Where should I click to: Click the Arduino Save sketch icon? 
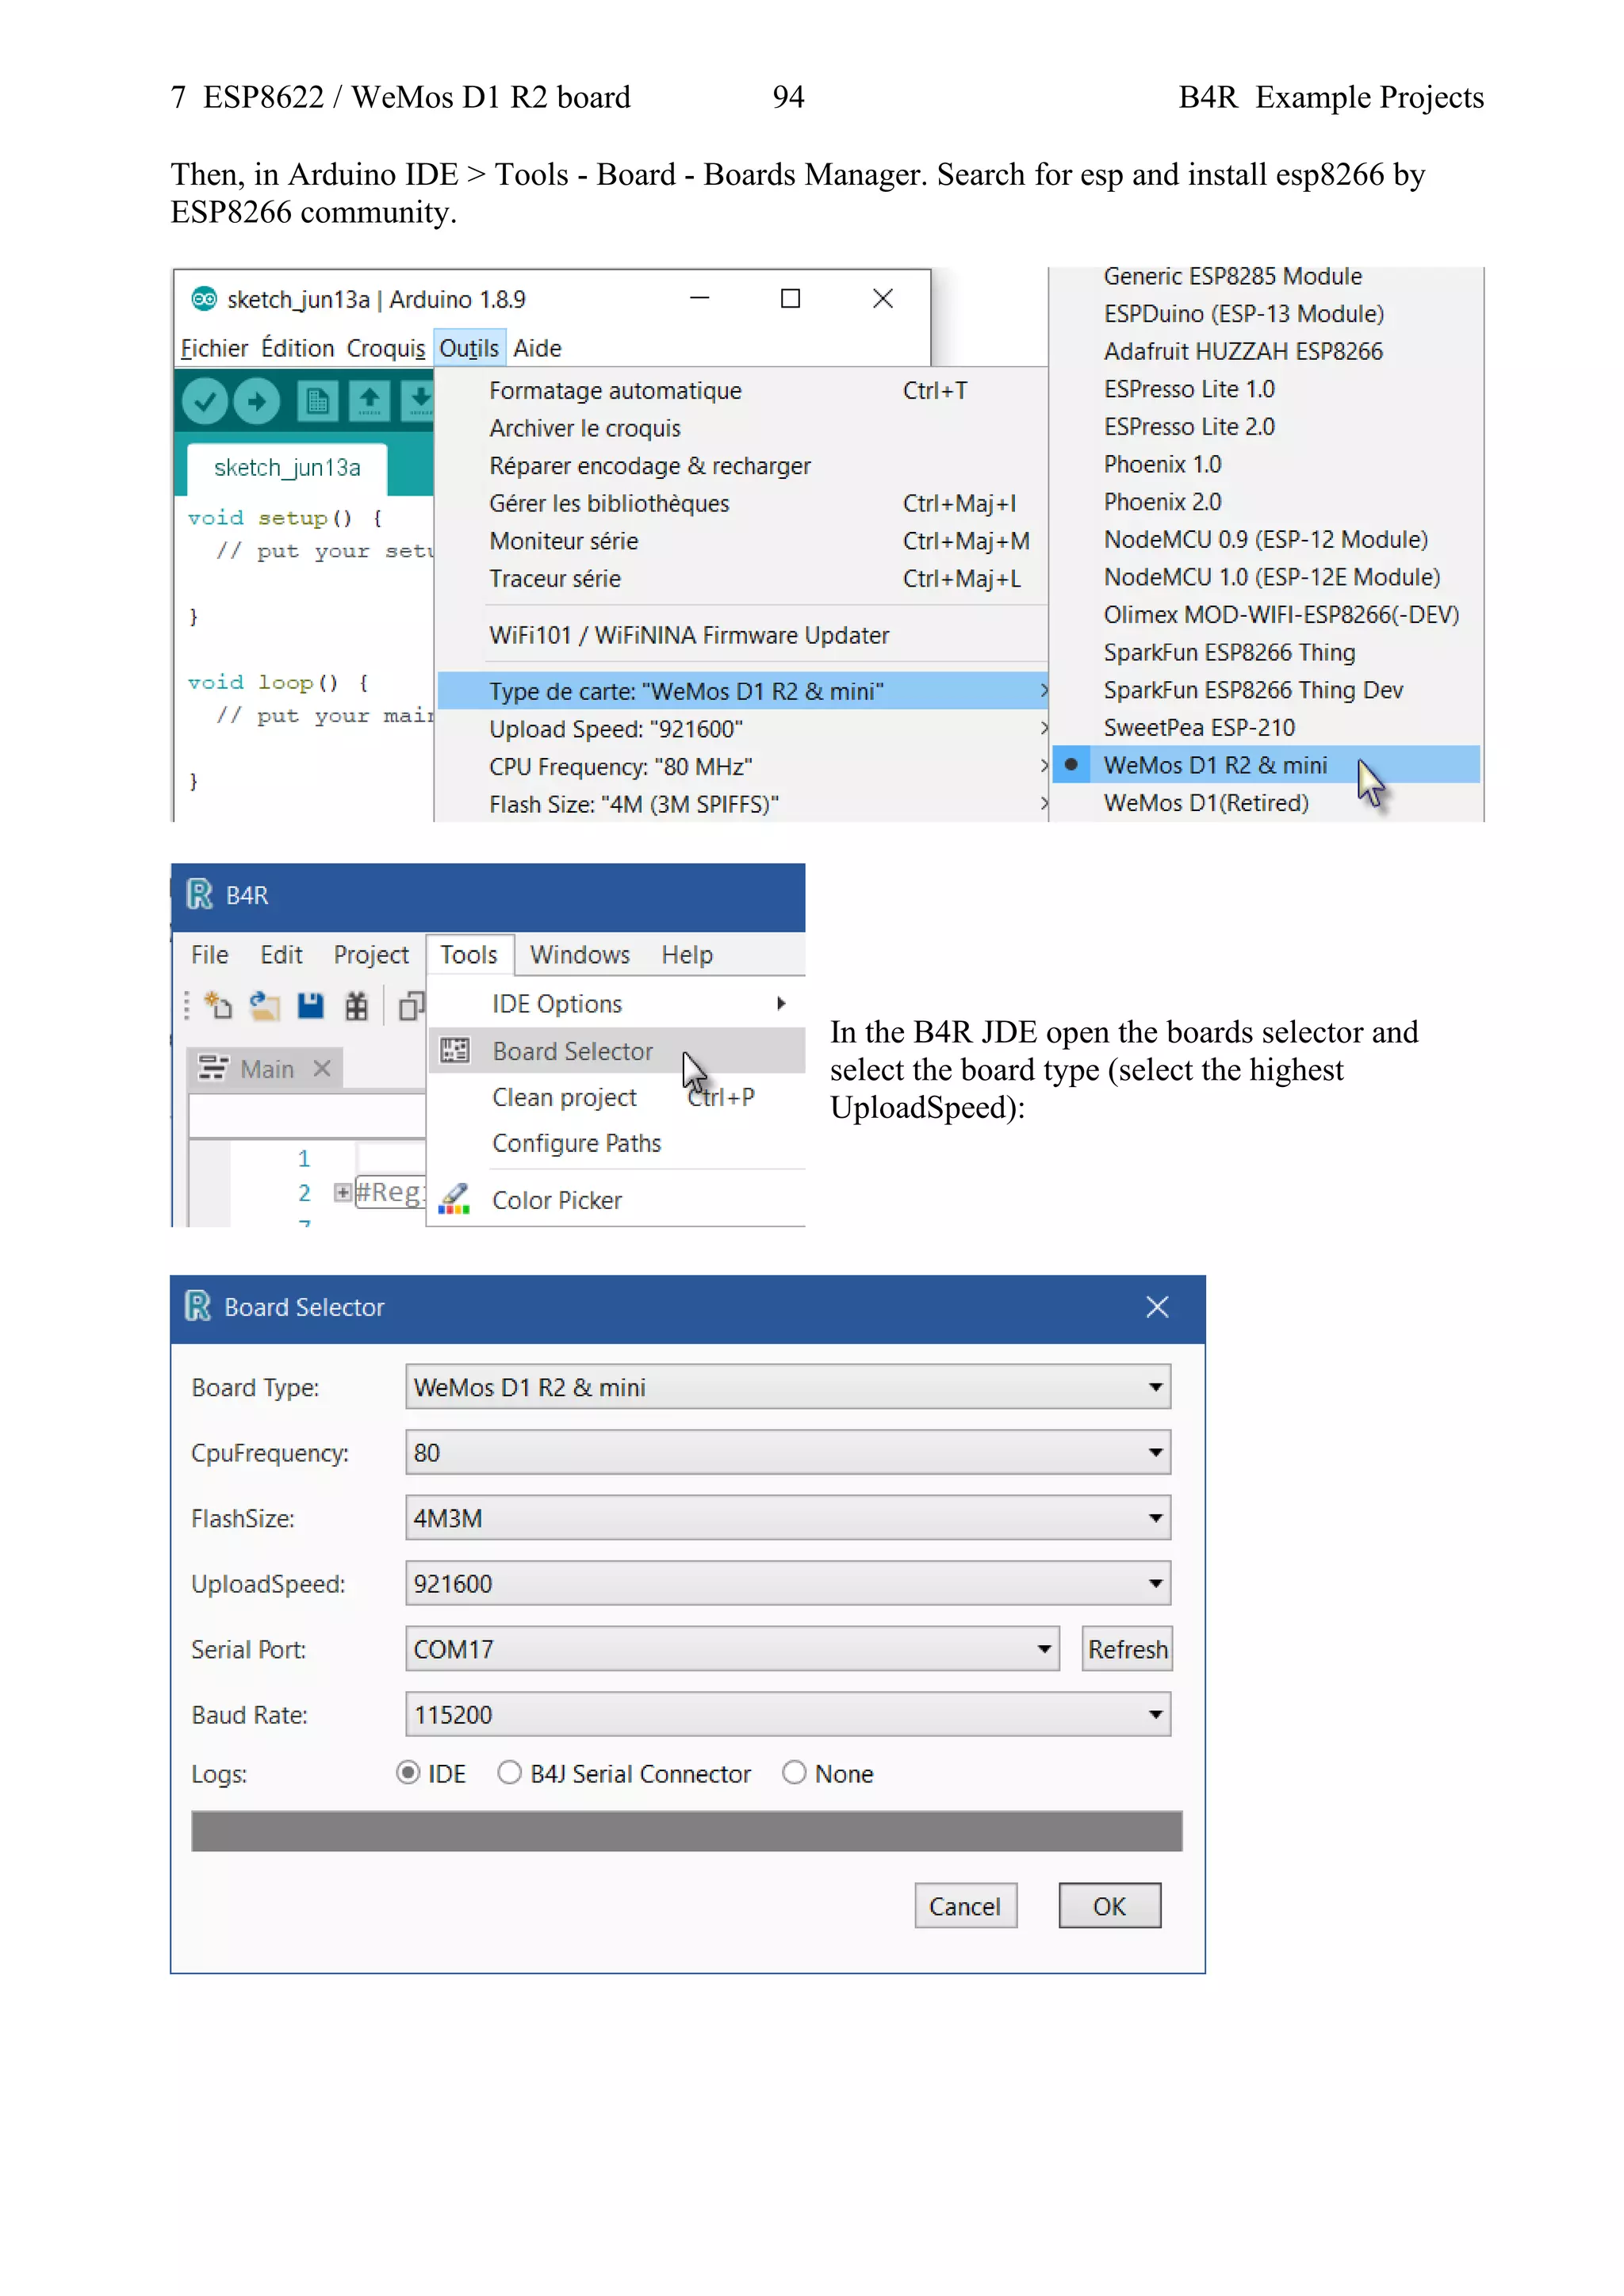pyautogui.click(x=418, y=401)
